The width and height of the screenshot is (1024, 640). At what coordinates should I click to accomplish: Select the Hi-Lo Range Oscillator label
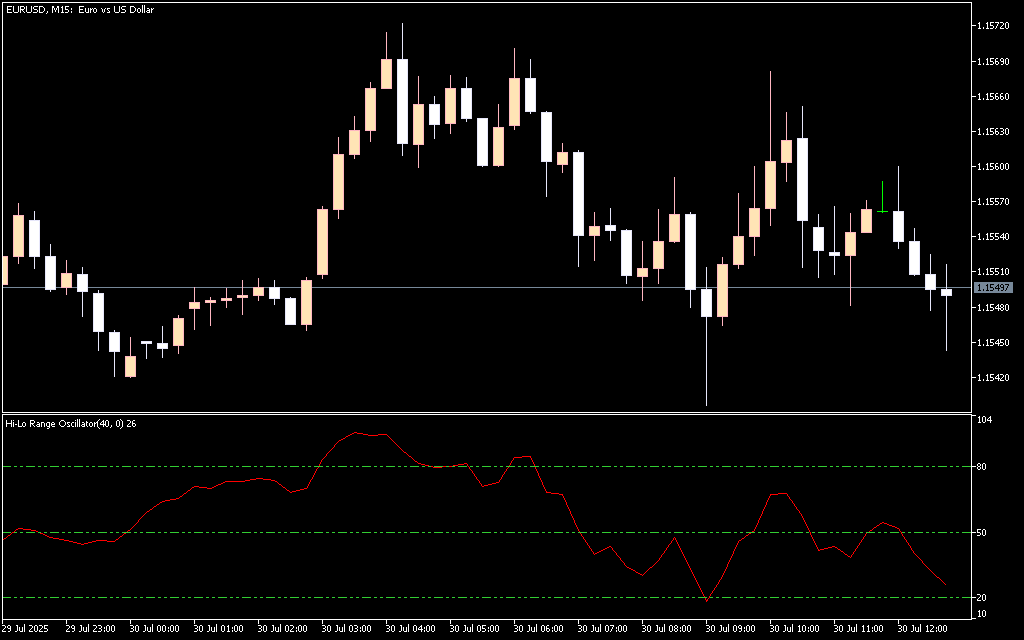click(70, 424)
